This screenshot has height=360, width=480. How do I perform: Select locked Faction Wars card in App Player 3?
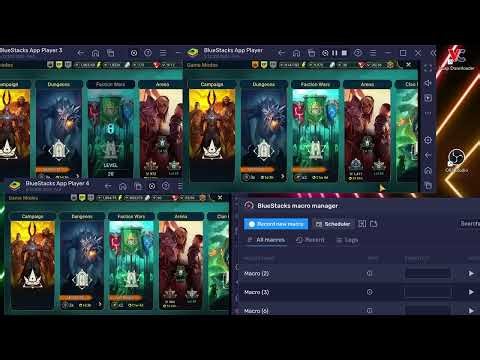coord(110,129)
